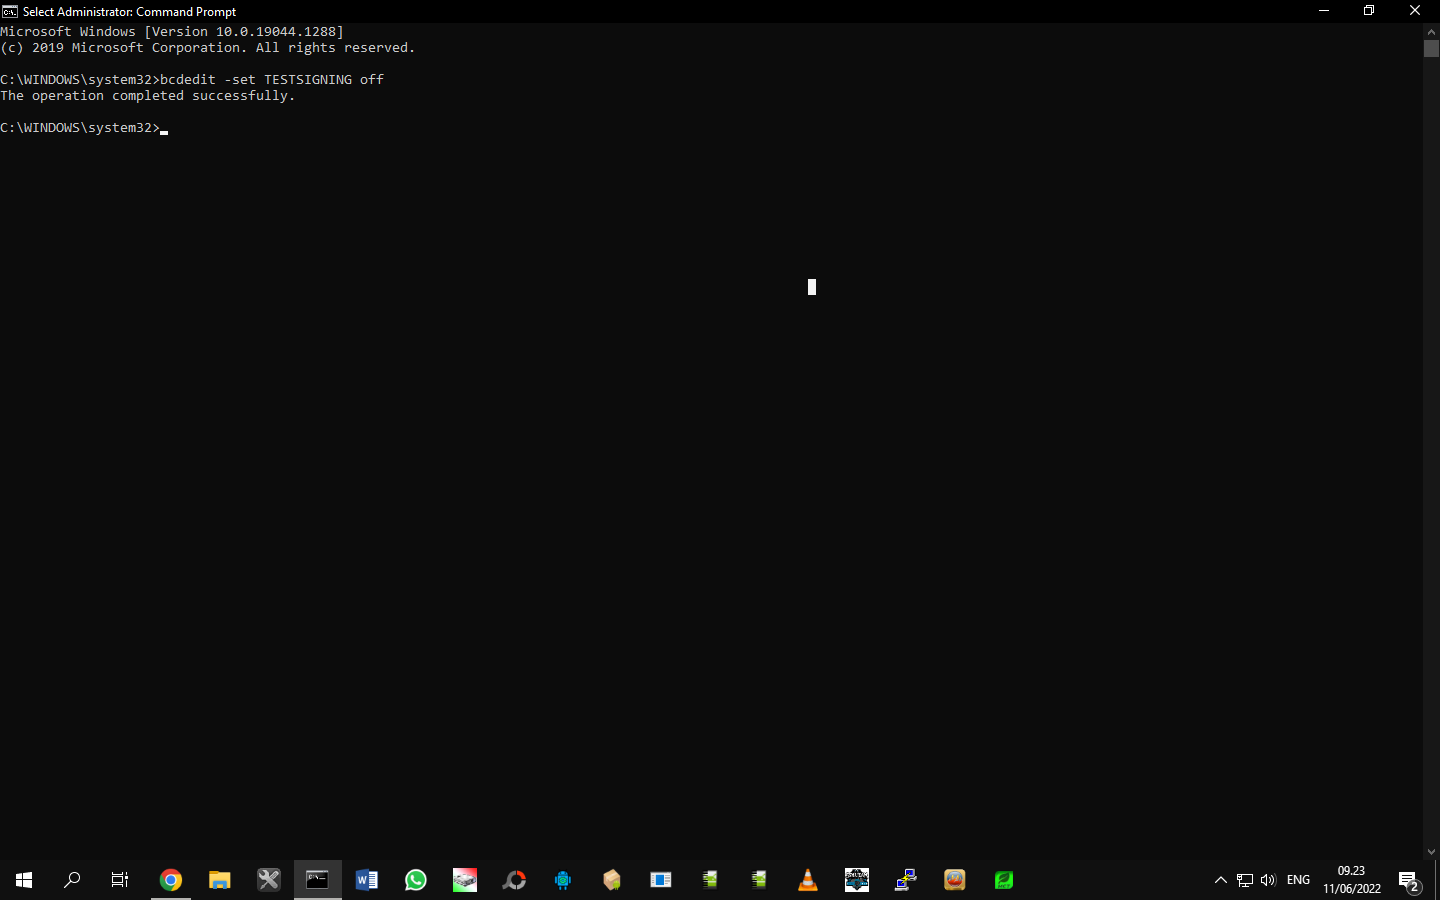Open the Windows Start menu
1440x900 pixels.
click(x=24, y=880)
